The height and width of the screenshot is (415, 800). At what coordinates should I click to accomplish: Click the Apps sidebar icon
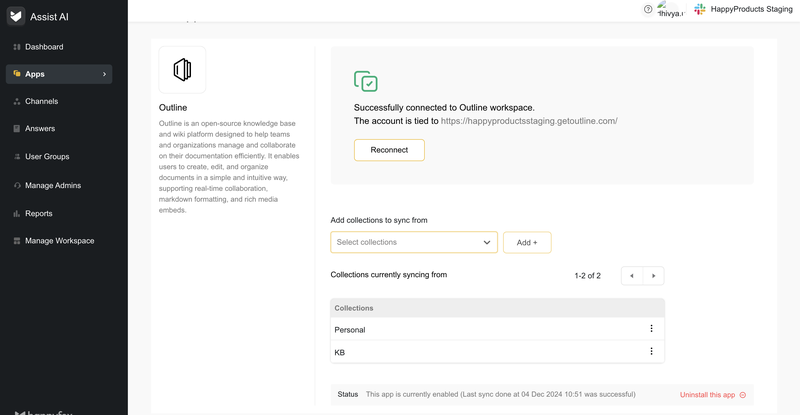17,74
